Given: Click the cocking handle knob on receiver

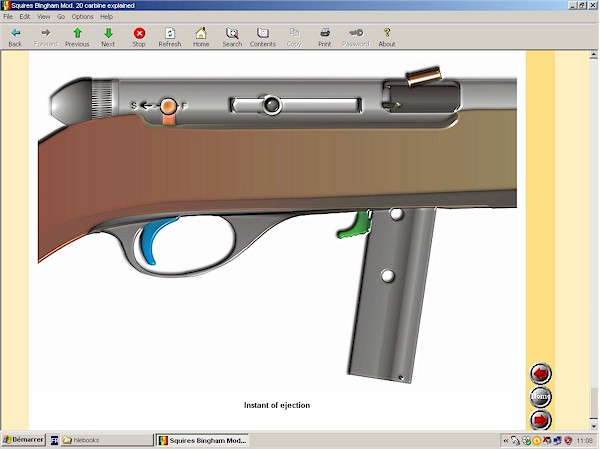Looking at the screenshot, I should click(x=272, y=104).
